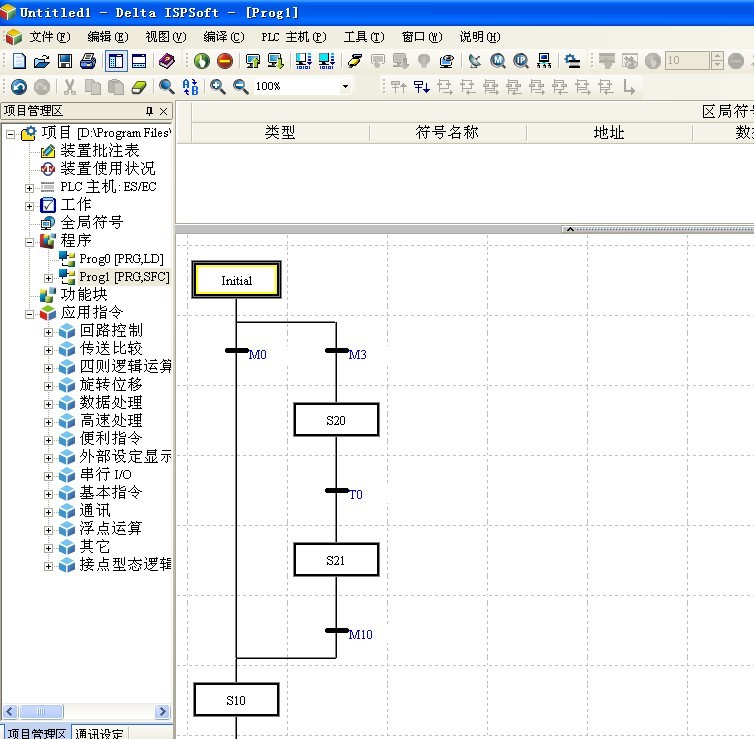Viewport: 754px width, 739px height.
Task: Click the Open project folder icon
Action: [x=42, y=61]
